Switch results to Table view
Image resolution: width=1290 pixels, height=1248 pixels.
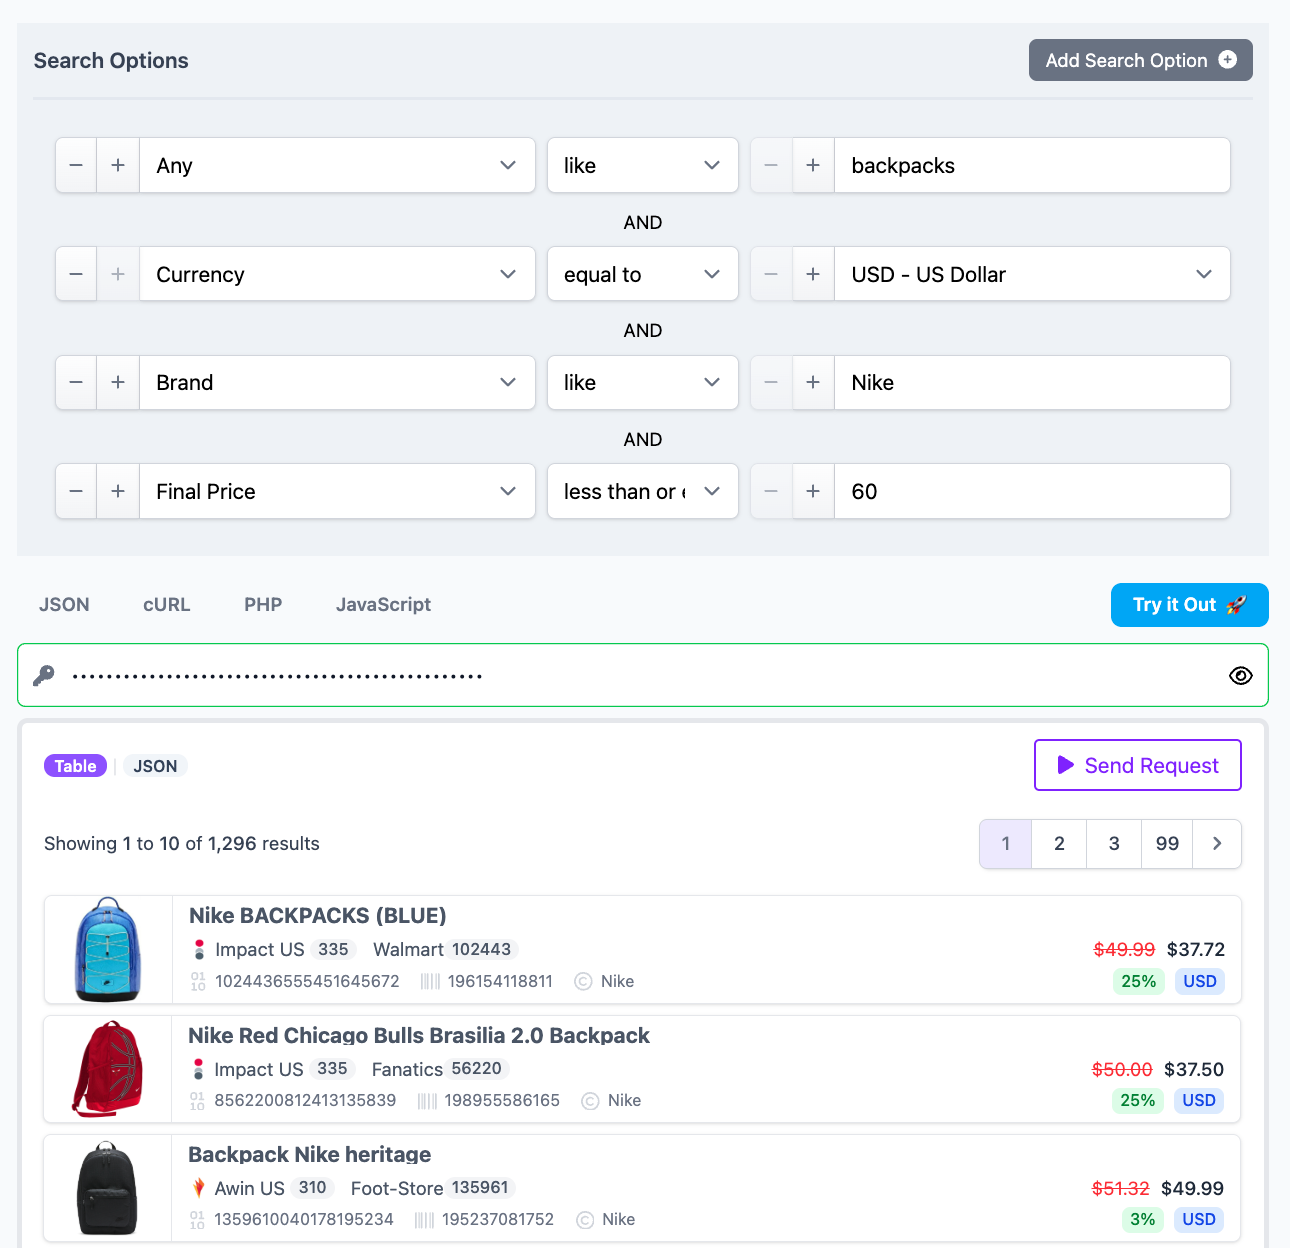pos(75,766)
